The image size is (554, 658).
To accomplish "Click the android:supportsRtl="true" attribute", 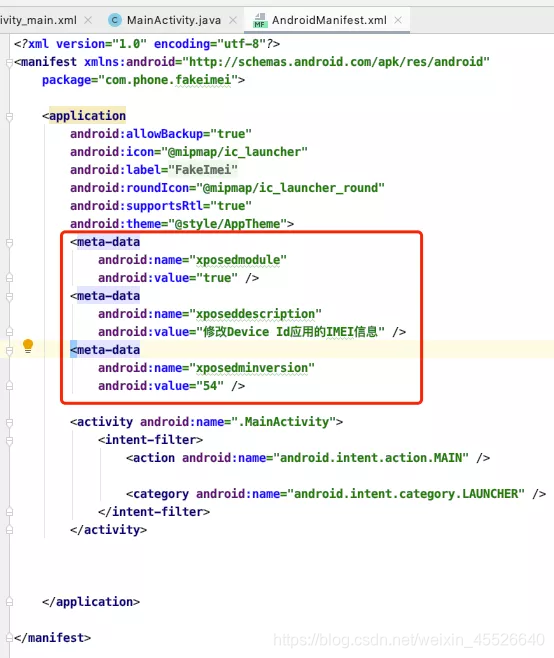I will coord(161,206).
